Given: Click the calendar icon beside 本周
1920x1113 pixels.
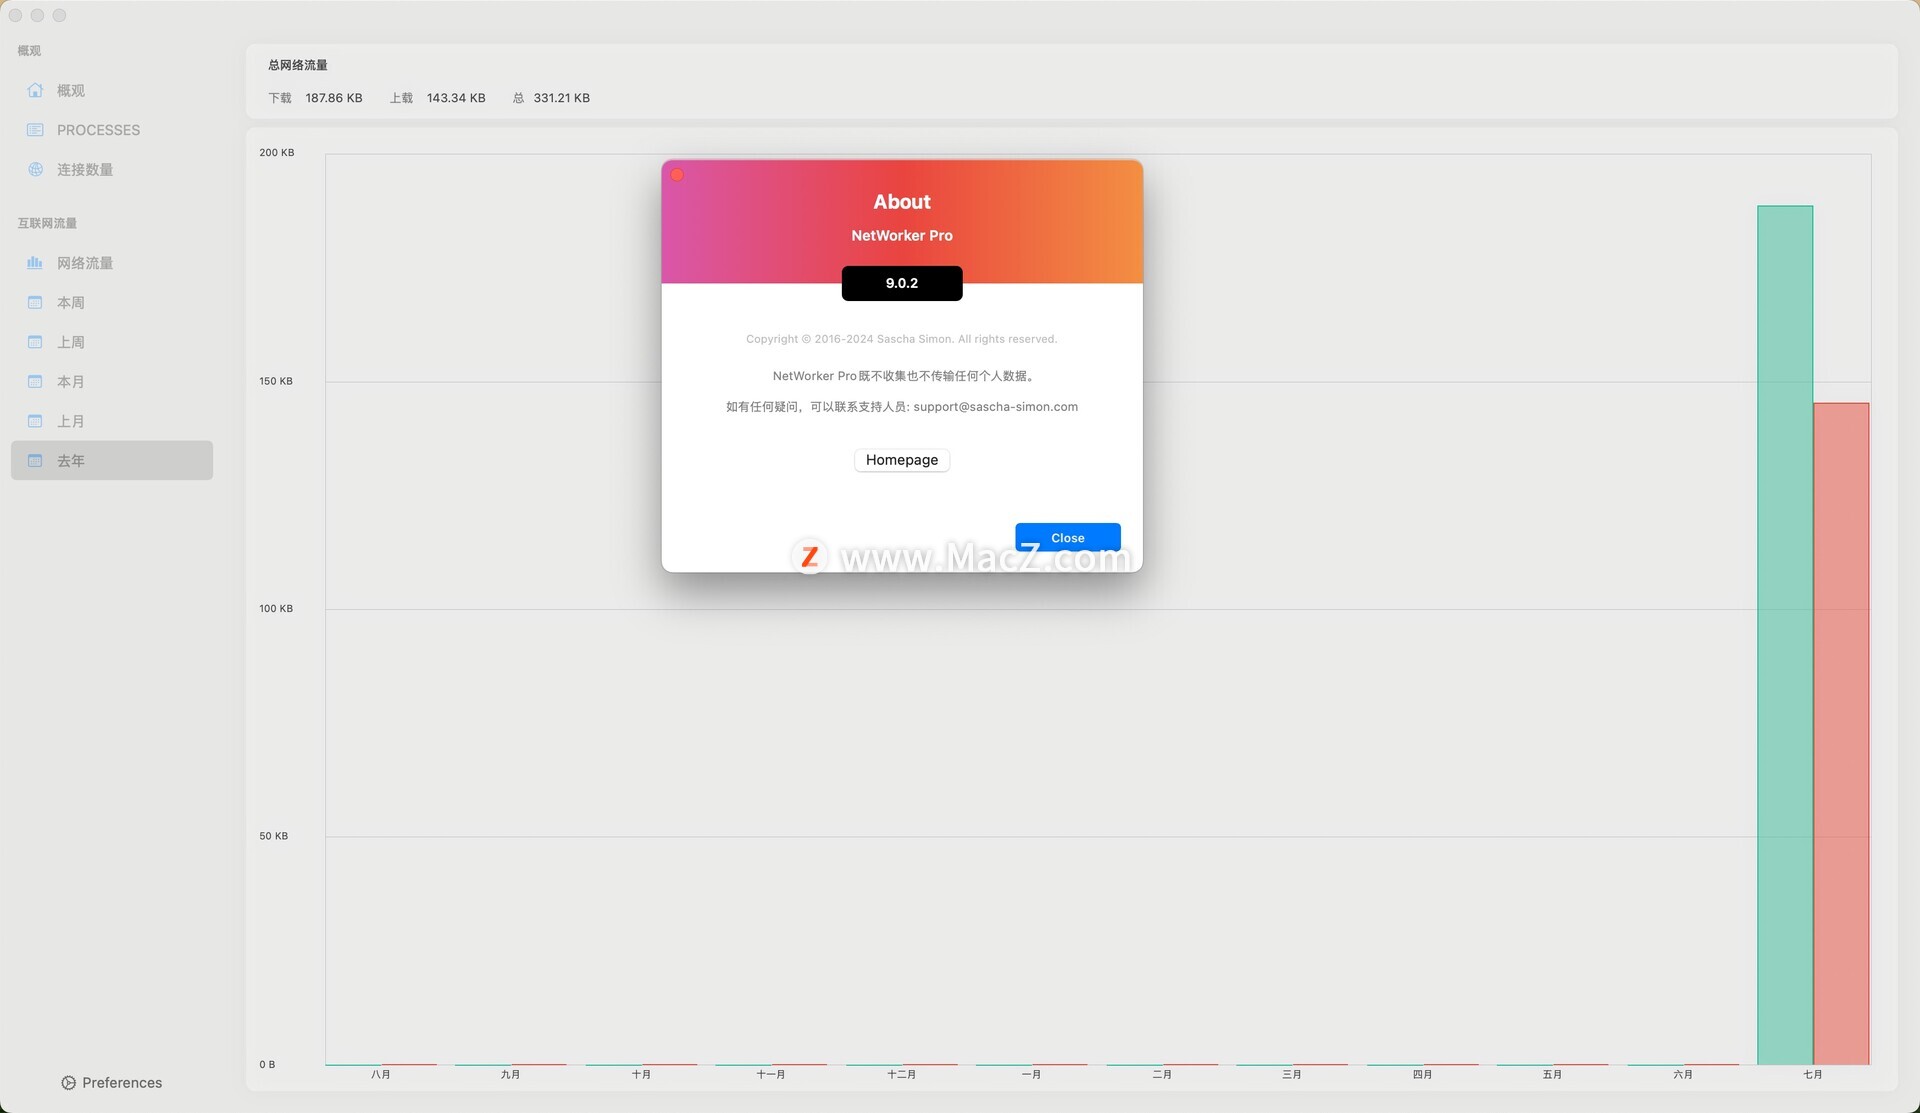Looking at the screenshot, I should click(x=35, y=302).
